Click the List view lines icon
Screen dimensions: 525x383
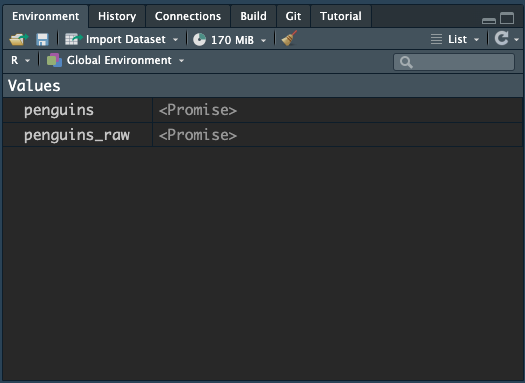[x=436, y=39]
